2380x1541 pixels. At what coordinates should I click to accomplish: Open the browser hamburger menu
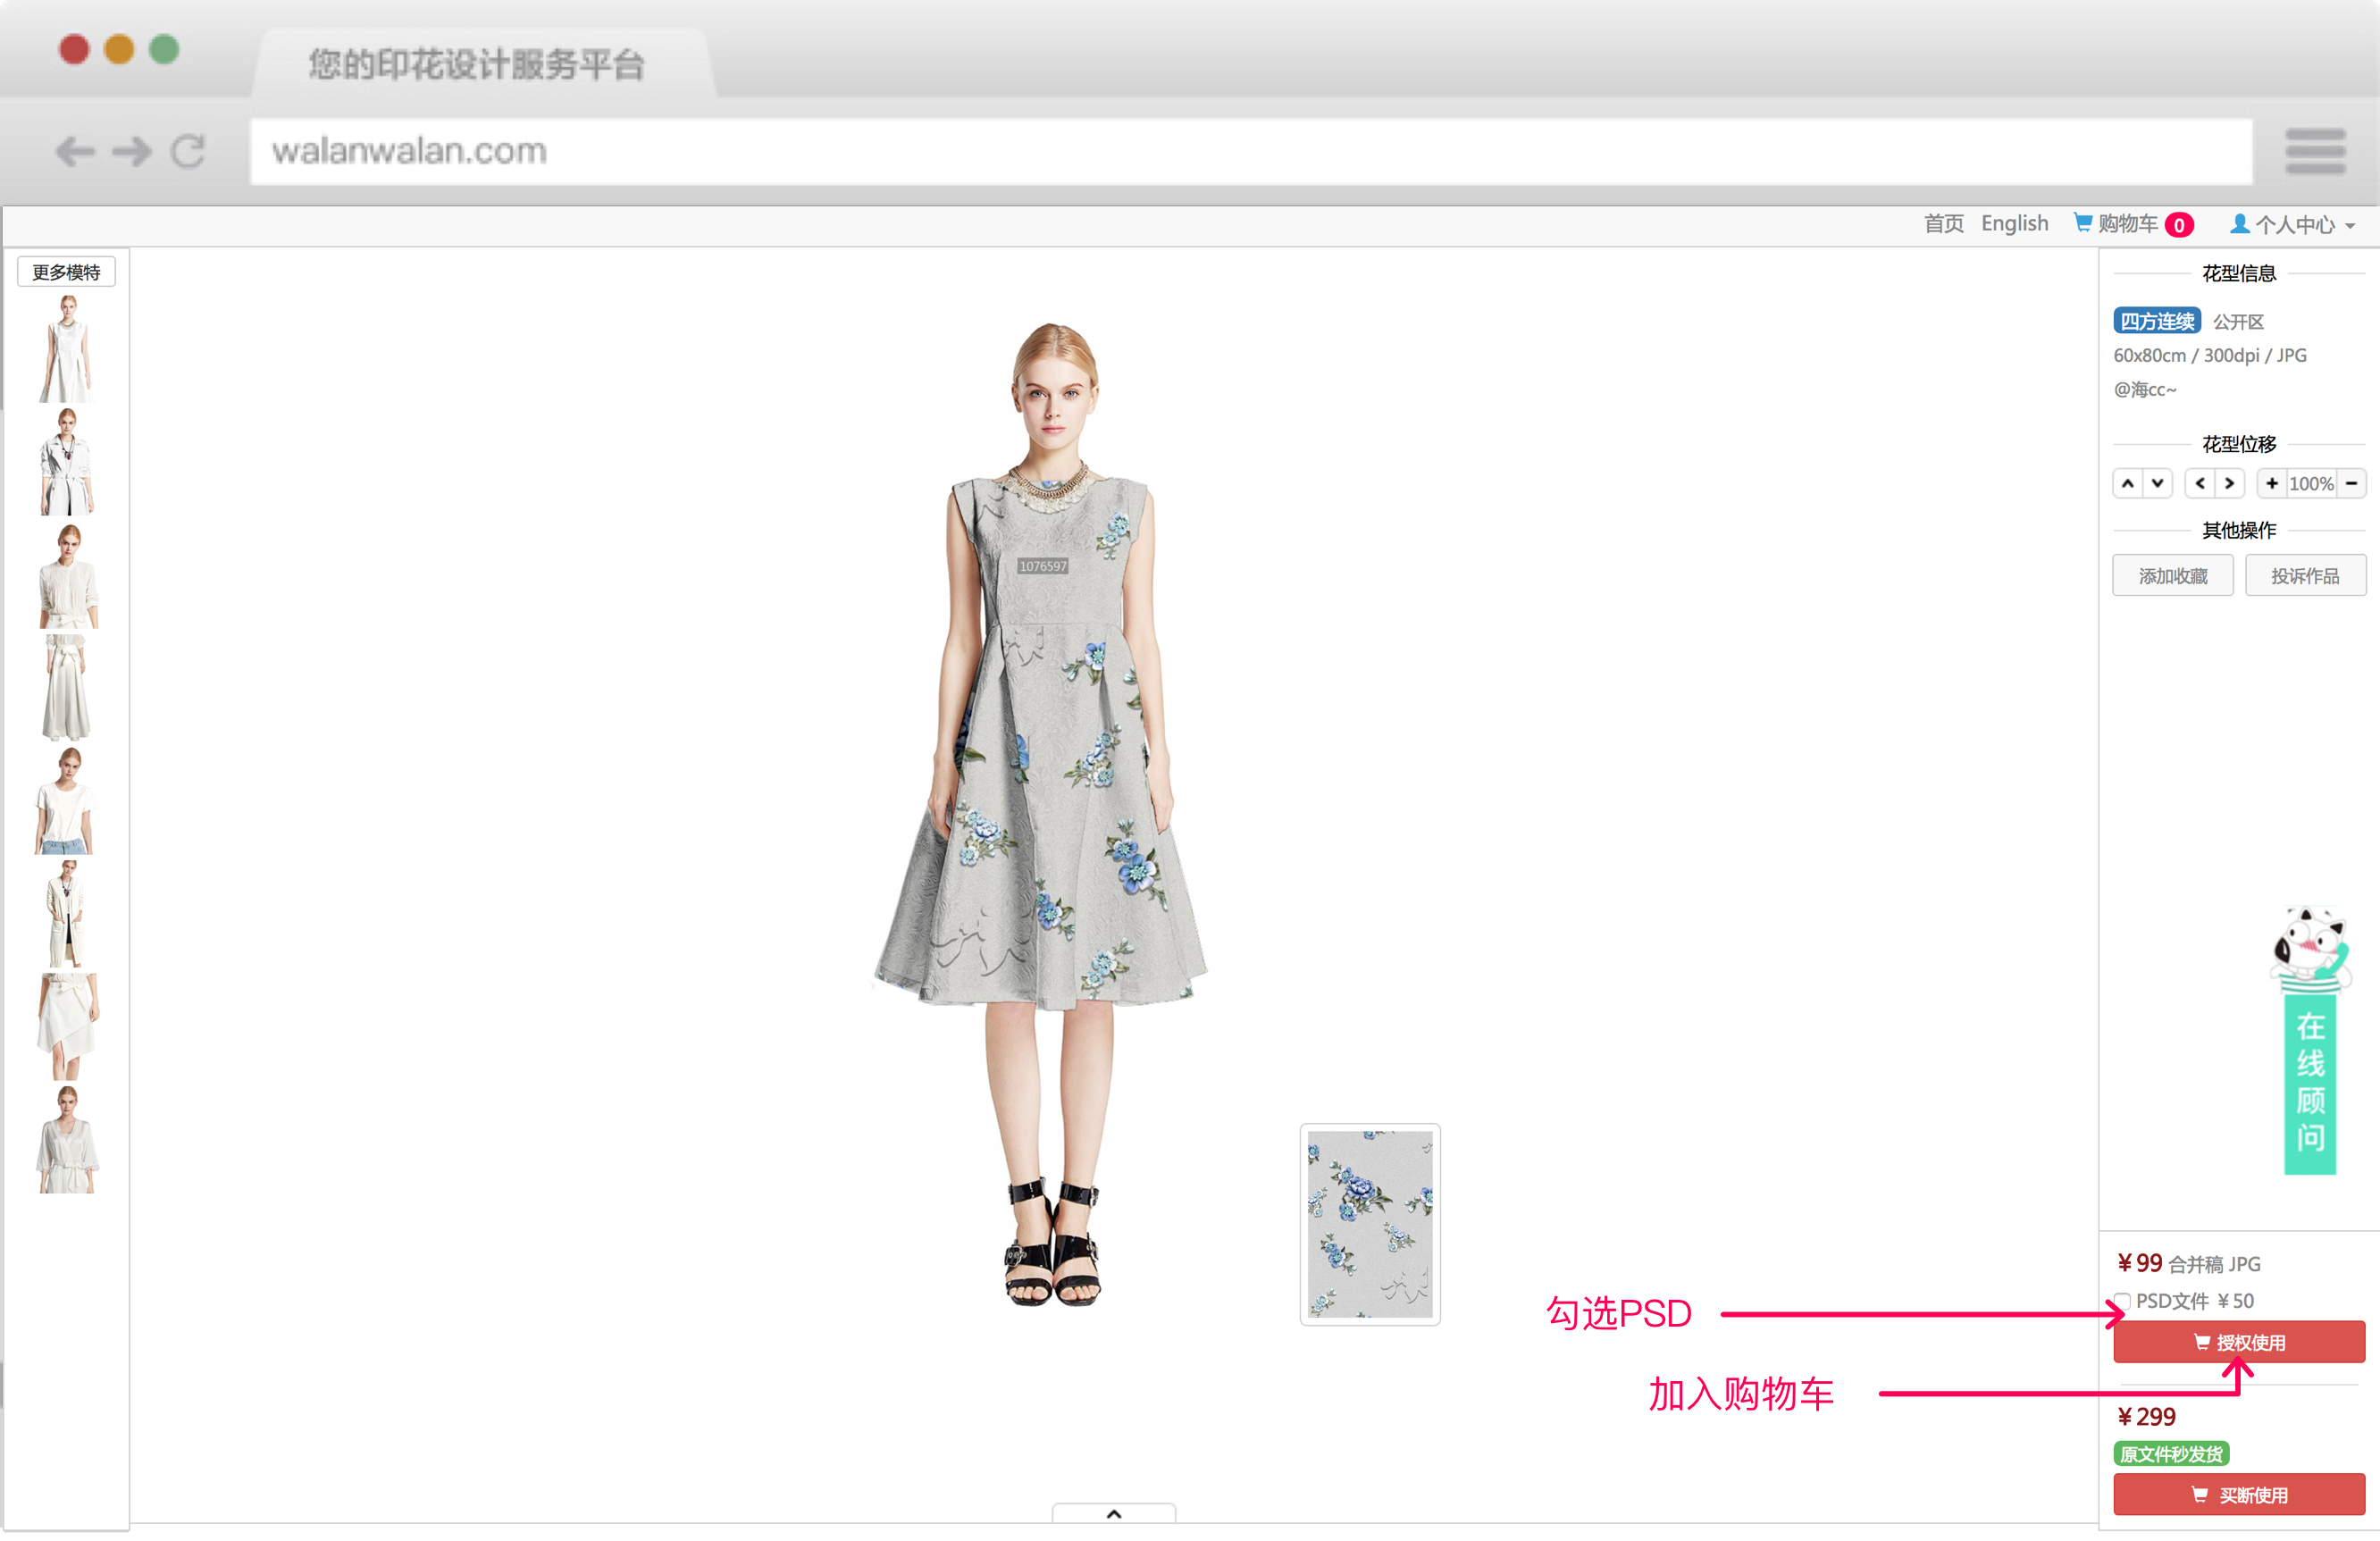click(x=2315, y=152)
